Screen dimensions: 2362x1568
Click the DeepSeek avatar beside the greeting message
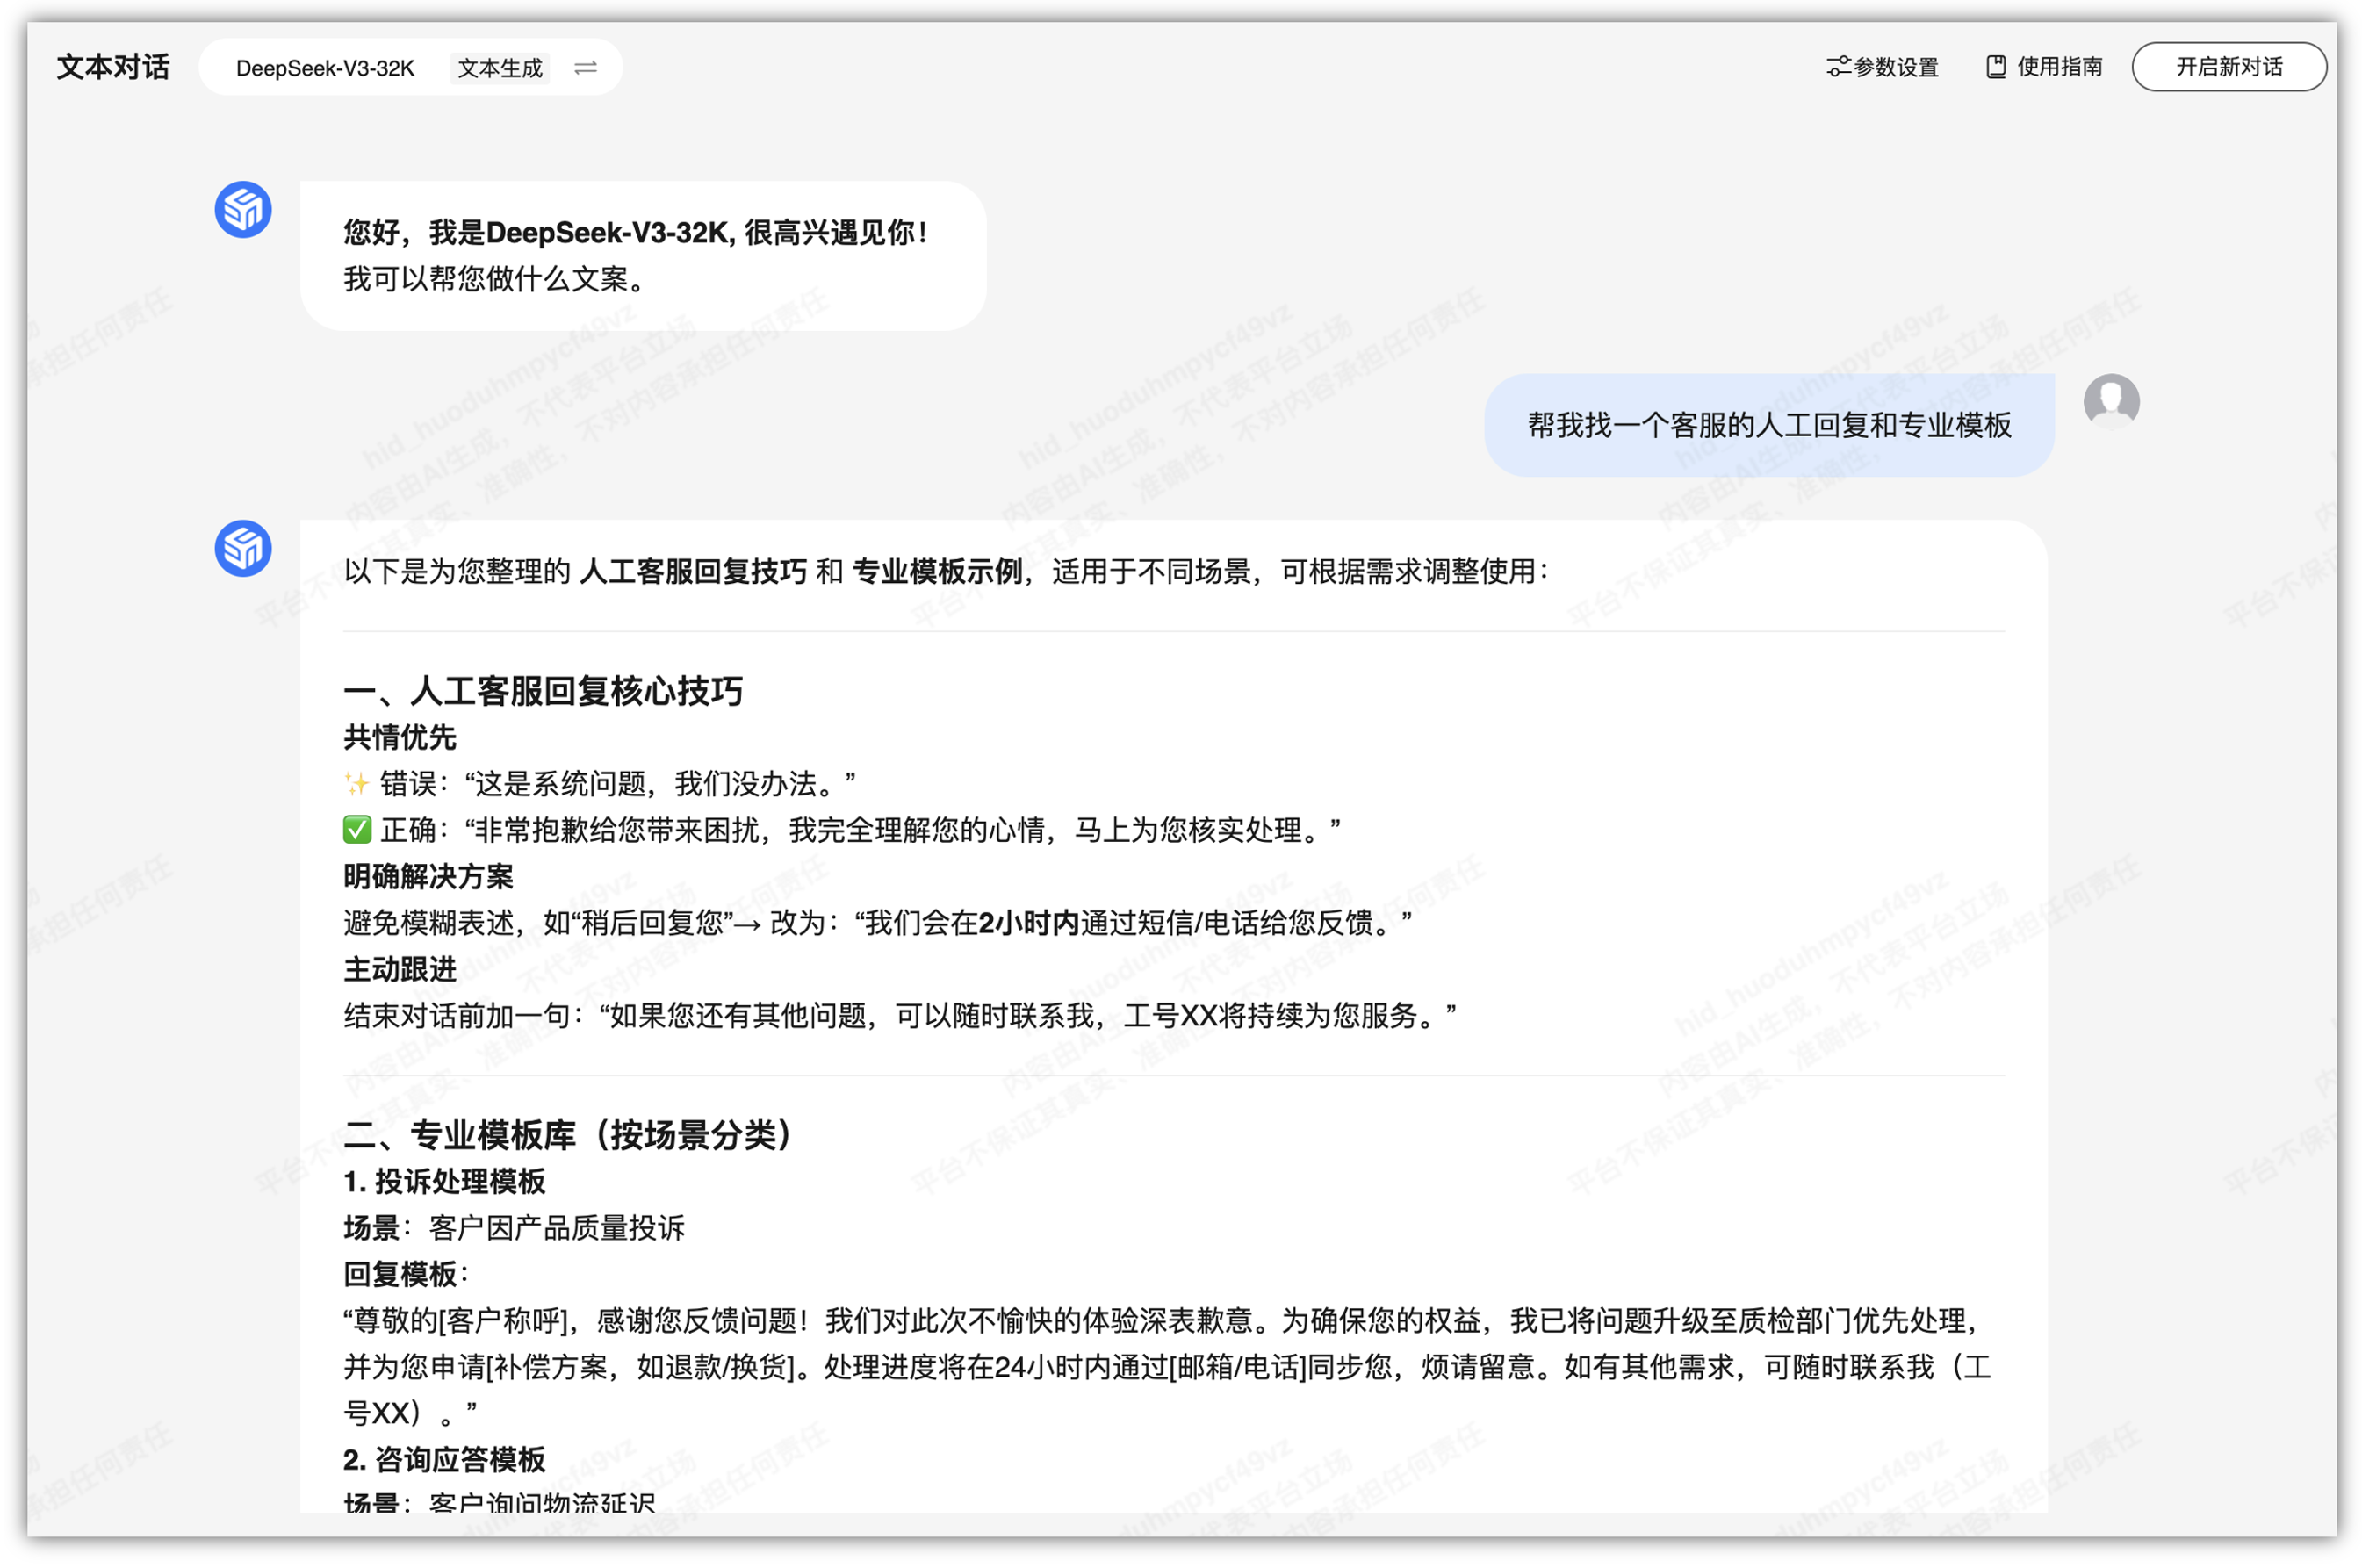[x=243, y=209]
